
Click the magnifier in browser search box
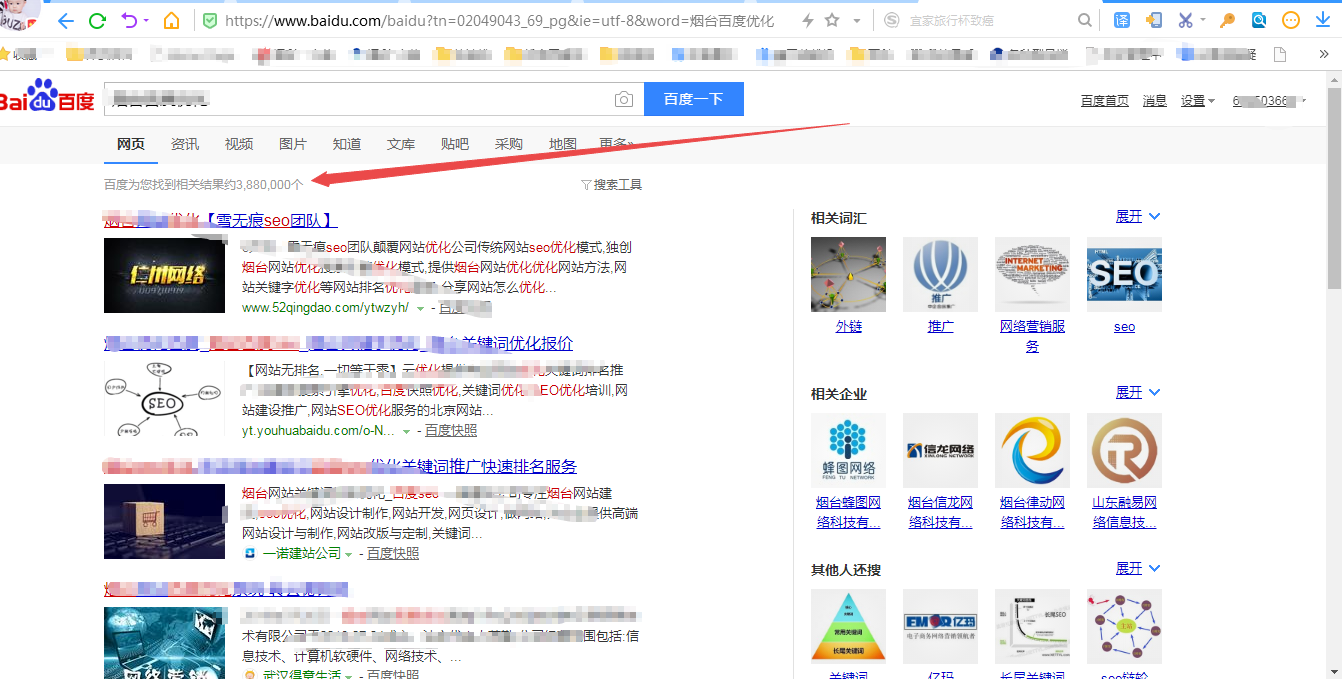(1085, 20)
